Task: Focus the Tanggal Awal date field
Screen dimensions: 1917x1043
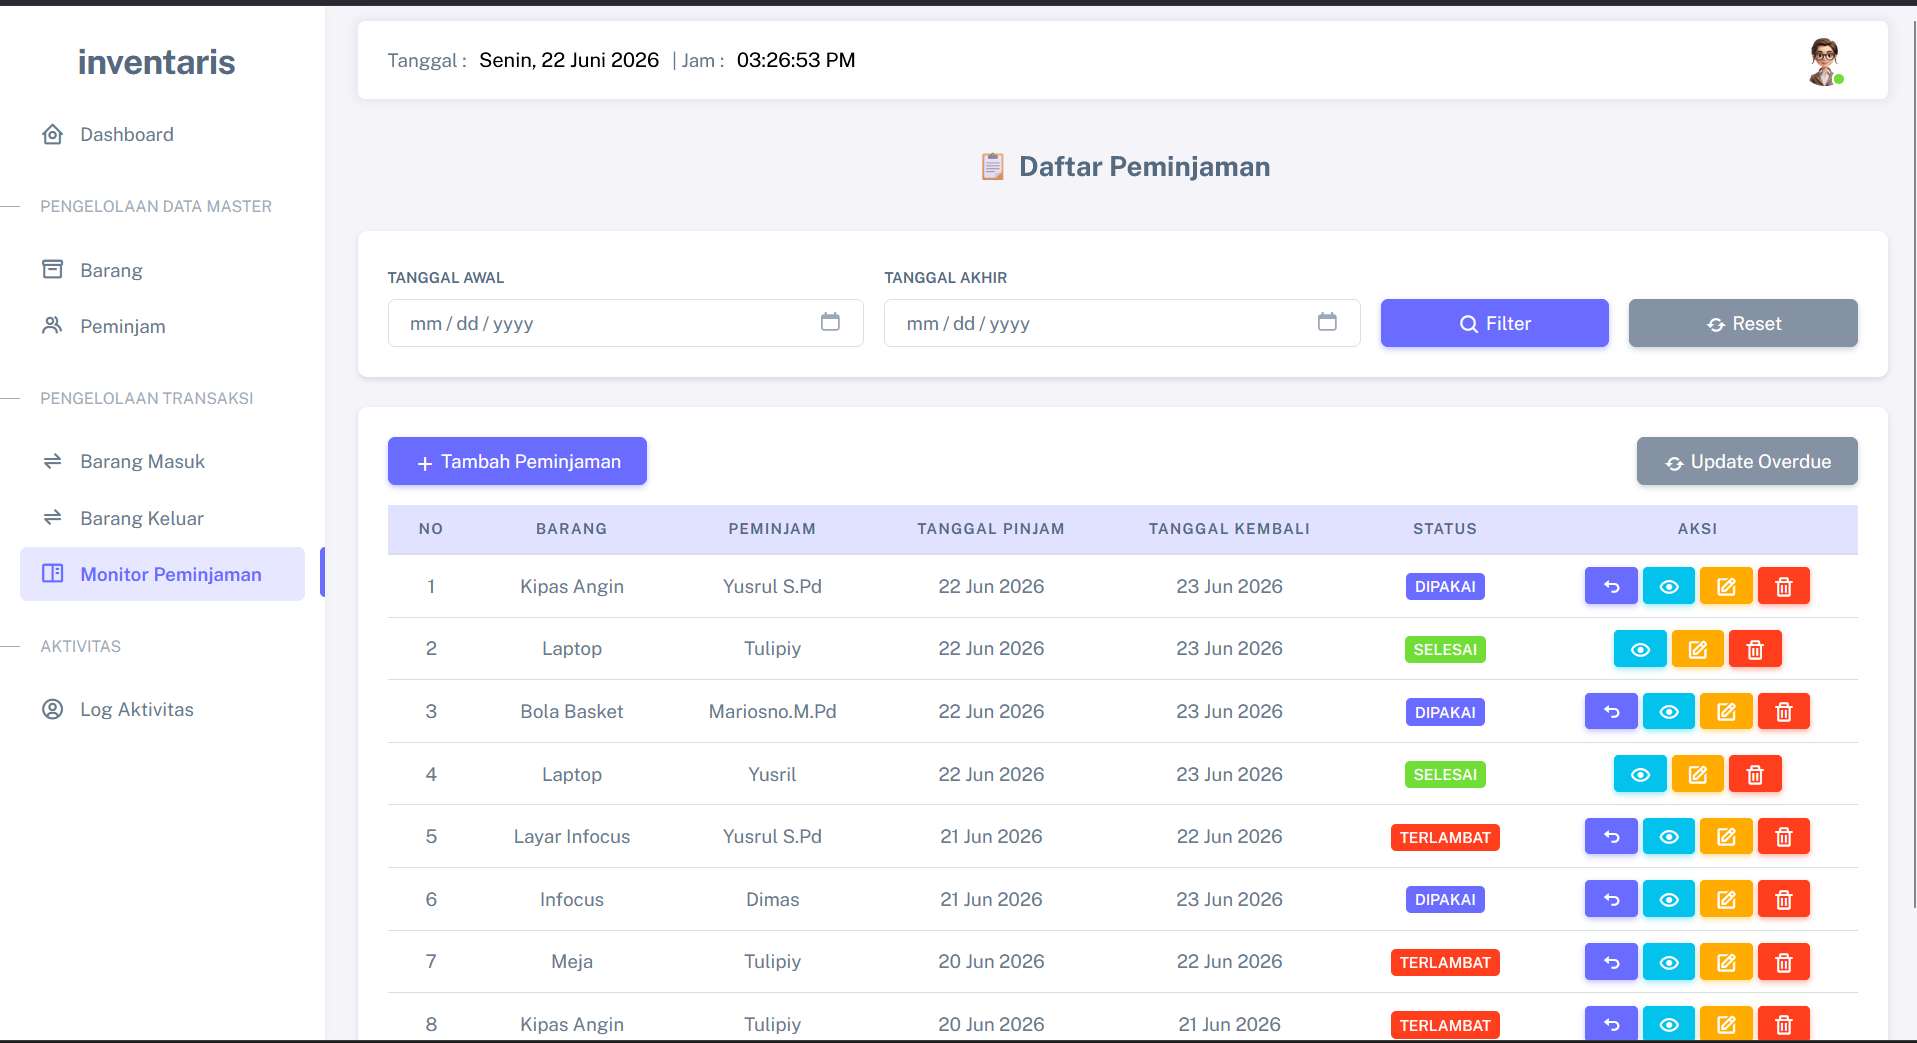Action: (625, 323)
